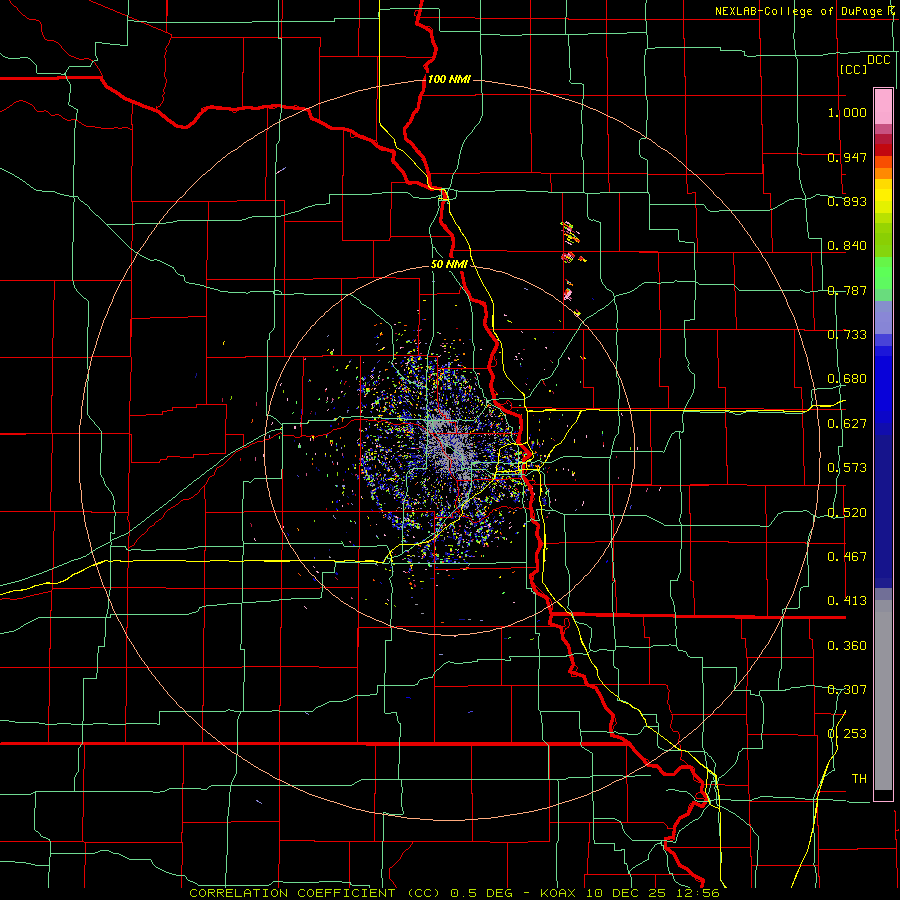Click the KOAX radar site identifier
Image resolution: width=900 pixels, height=900 pixels.
(557, 893)
